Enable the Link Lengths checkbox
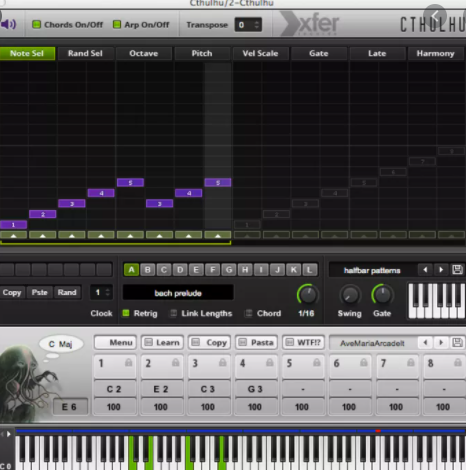Viewport: 466px width, 470px height. (173, 313)
